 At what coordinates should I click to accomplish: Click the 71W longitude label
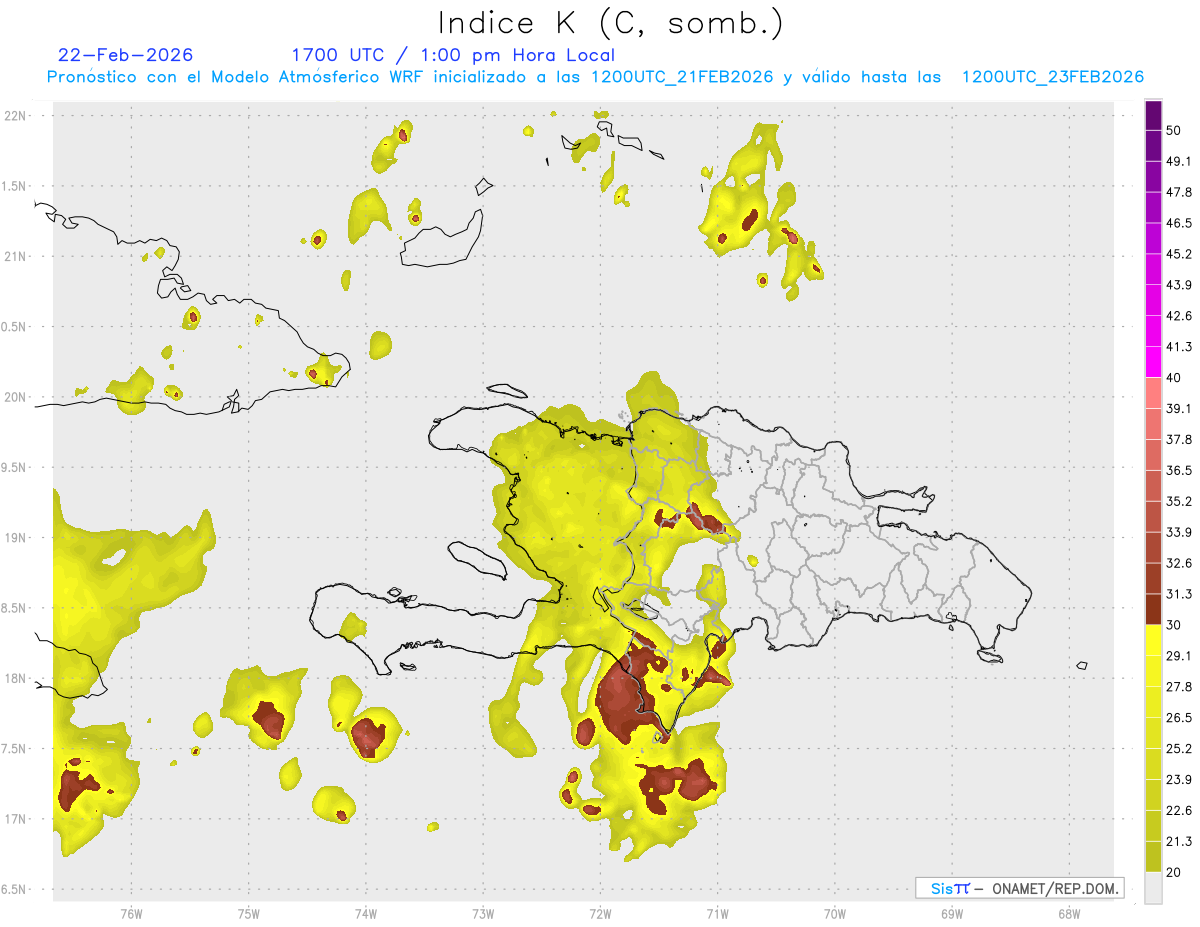click(x=717, y=912)
